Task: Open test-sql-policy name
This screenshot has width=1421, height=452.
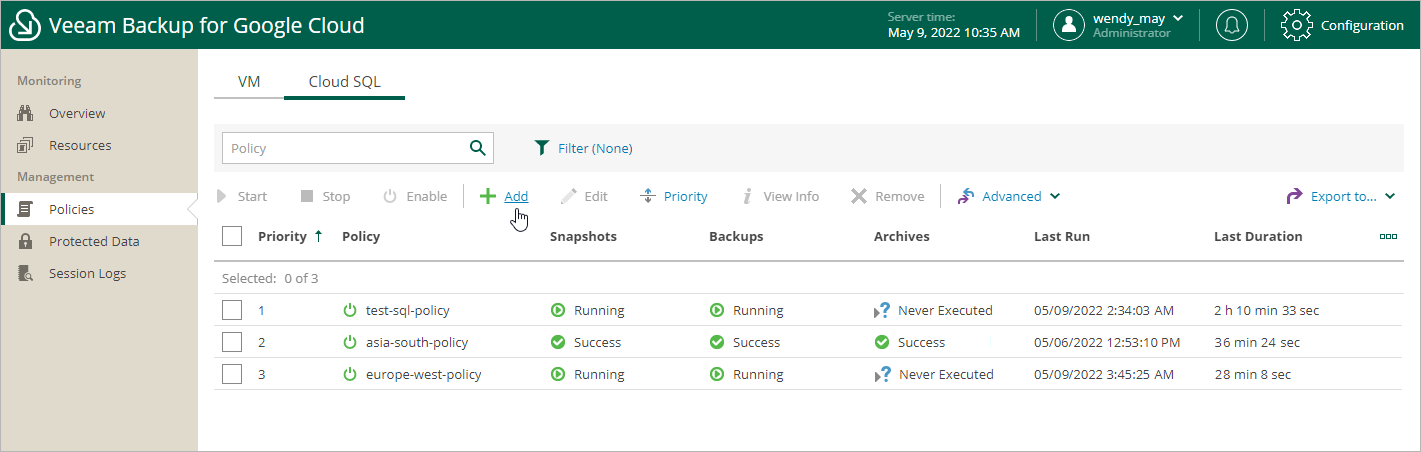Action: [408, 311]
